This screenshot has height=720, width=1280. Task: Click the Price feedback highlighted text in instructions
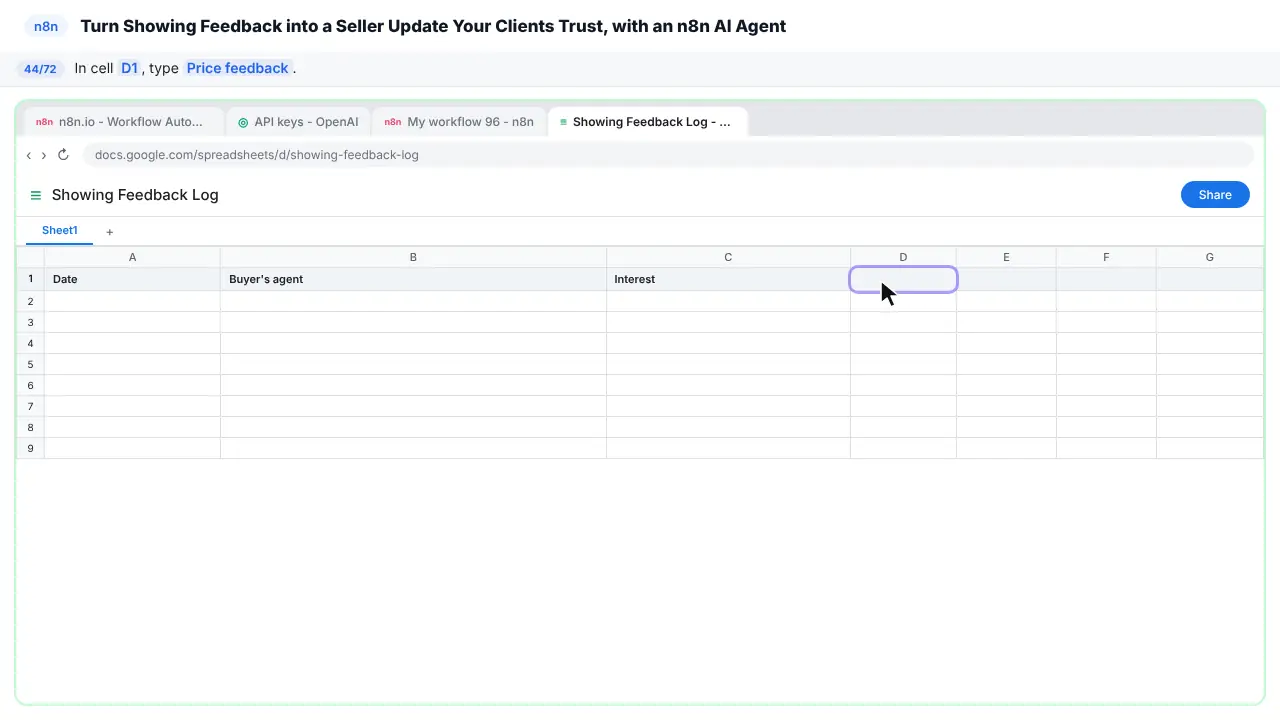(x=237, y=68)
